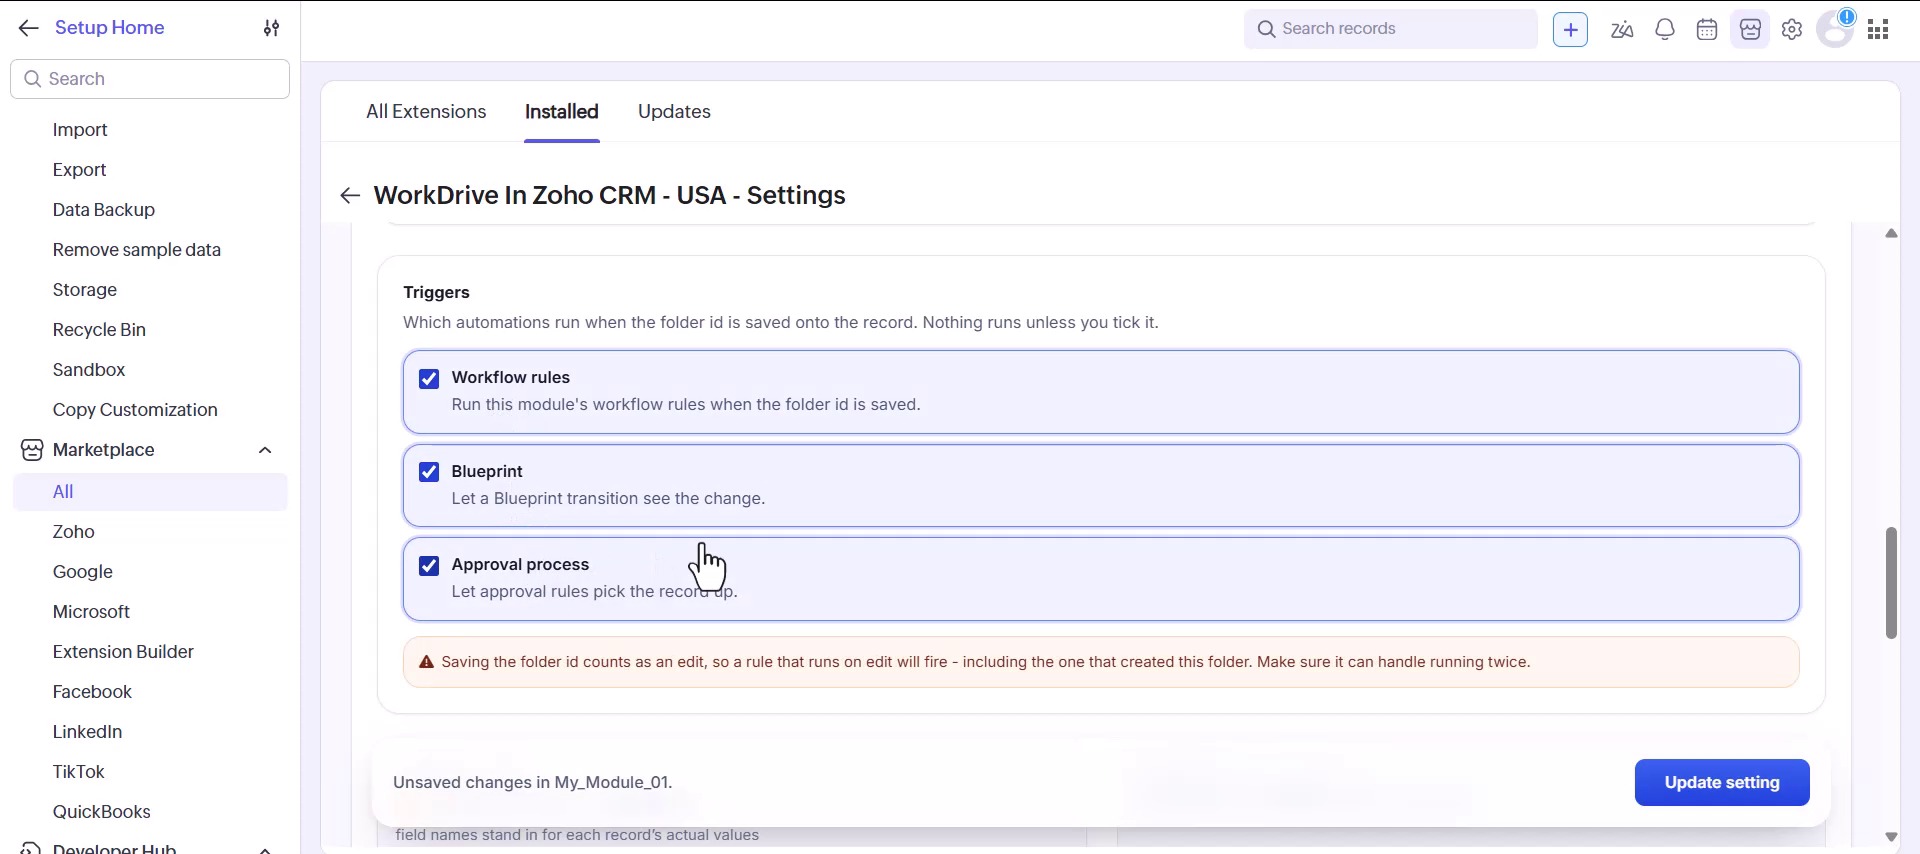This screenshot has height=854, width=1920.
Task: Open the Updates tab
Action: [674, 112]
